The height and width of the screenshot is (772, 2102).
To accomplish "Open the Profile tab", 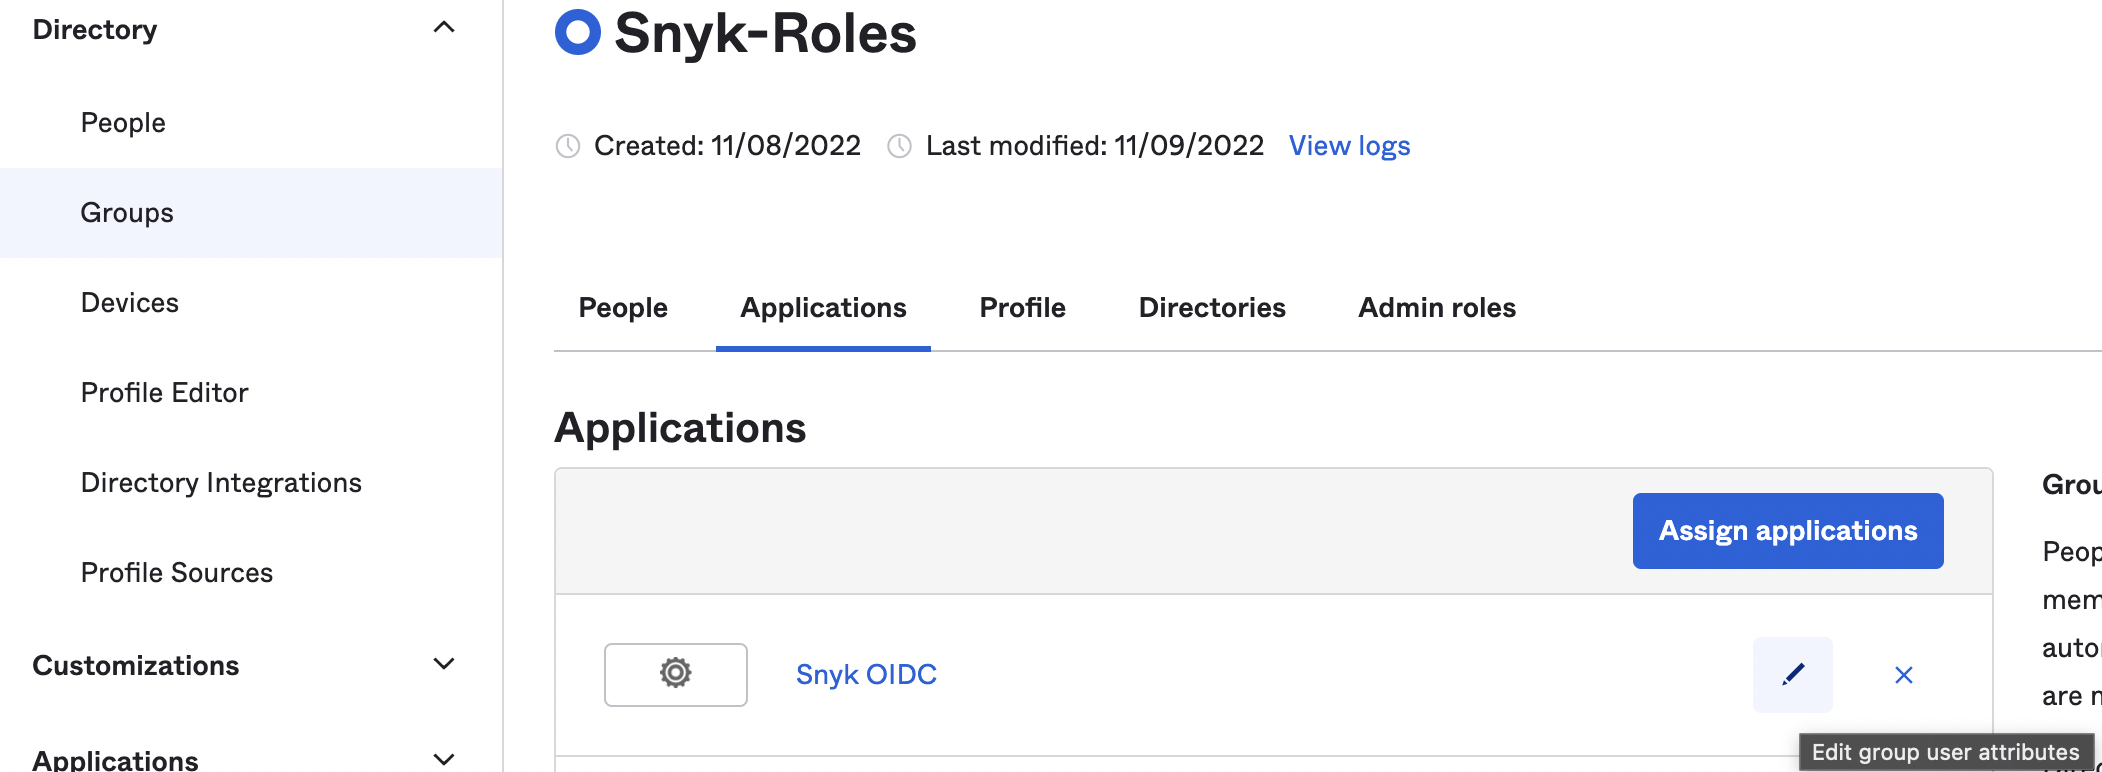I will click(1022, 308).
